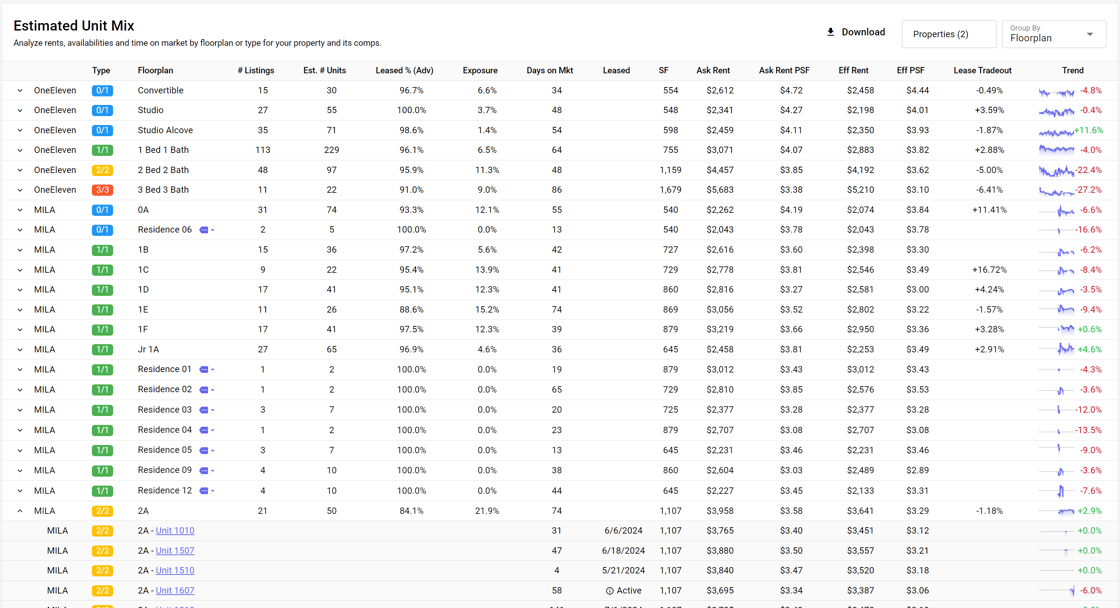This screenshot has height=608, width=1120.
Task: Expand the OneEleven Studio row
Action: (x=20, y=111)
